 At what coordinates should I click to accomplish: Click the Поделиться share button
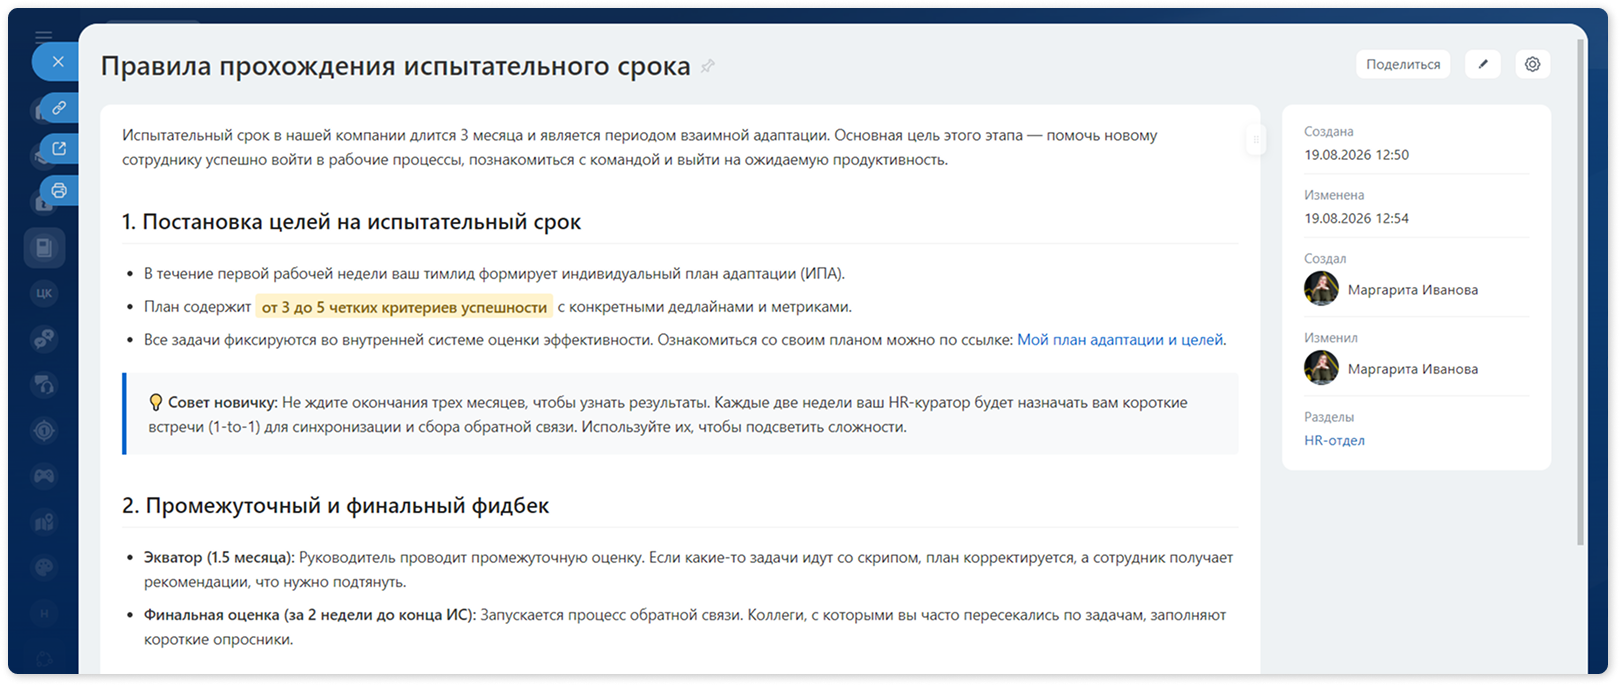click(x=1403, y=64)
